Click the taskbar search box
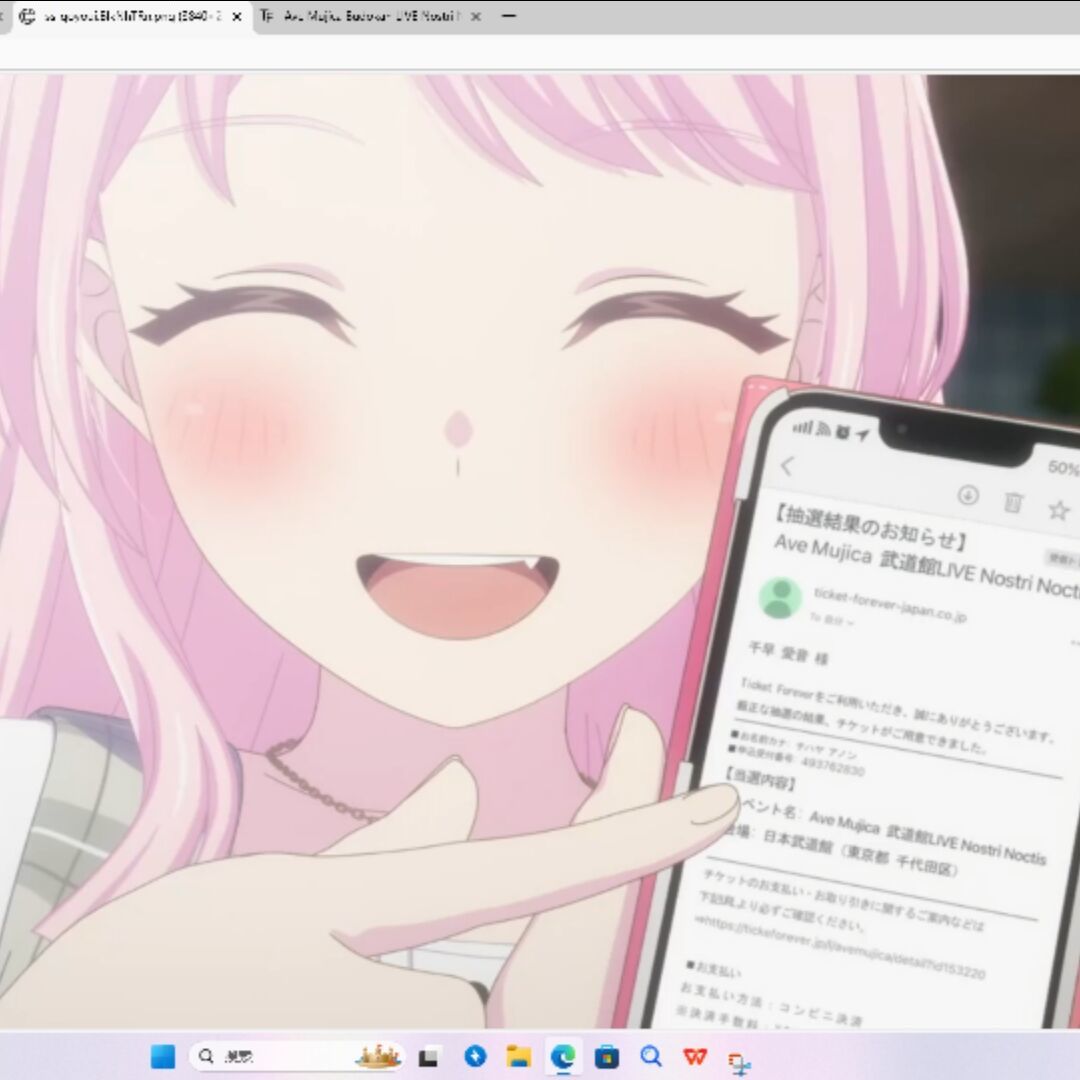1080x1080 pixels. pyautogui.click(x=297, y=1056)
